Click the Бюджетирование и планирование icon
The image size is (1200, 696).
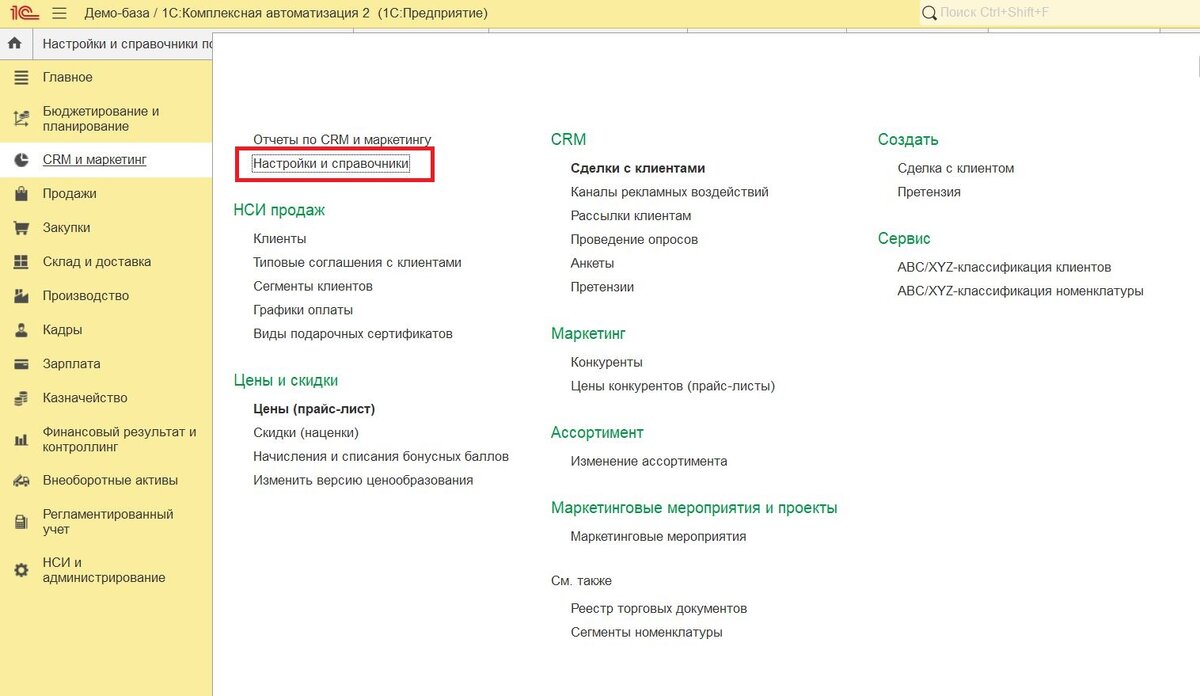point(21,119)
